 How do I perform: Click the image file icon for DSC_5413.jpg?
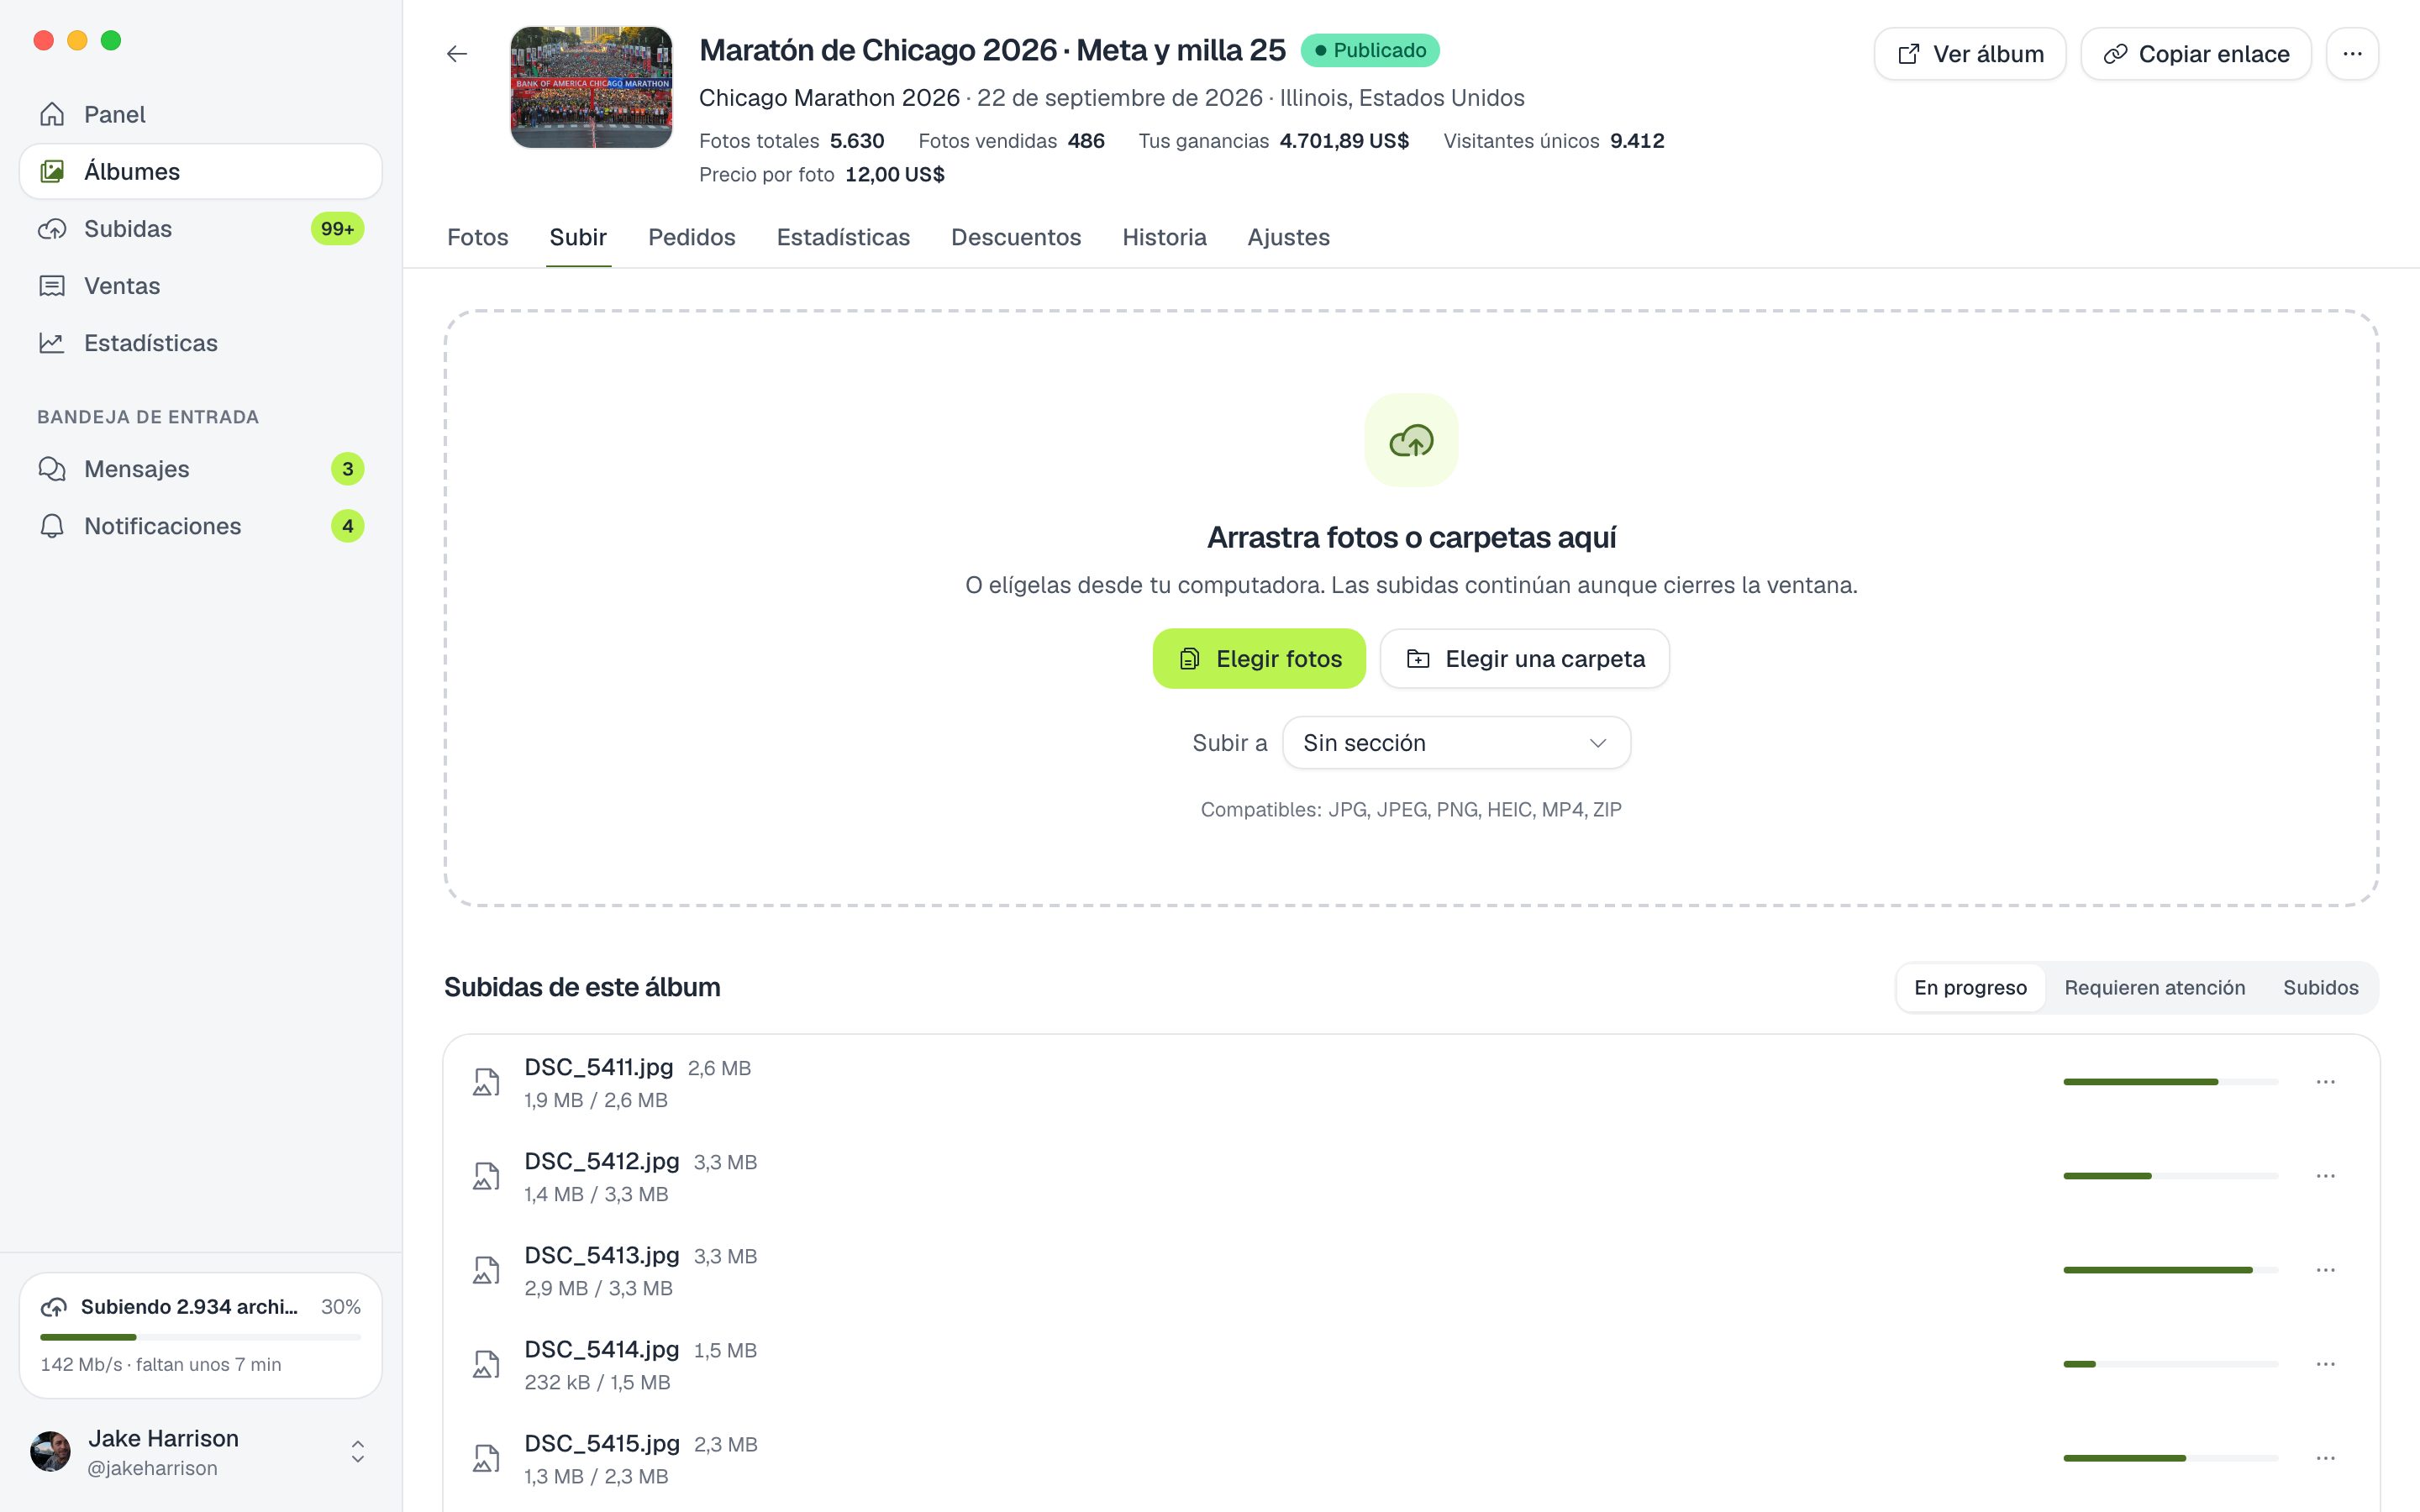[x=486, y=1270]
